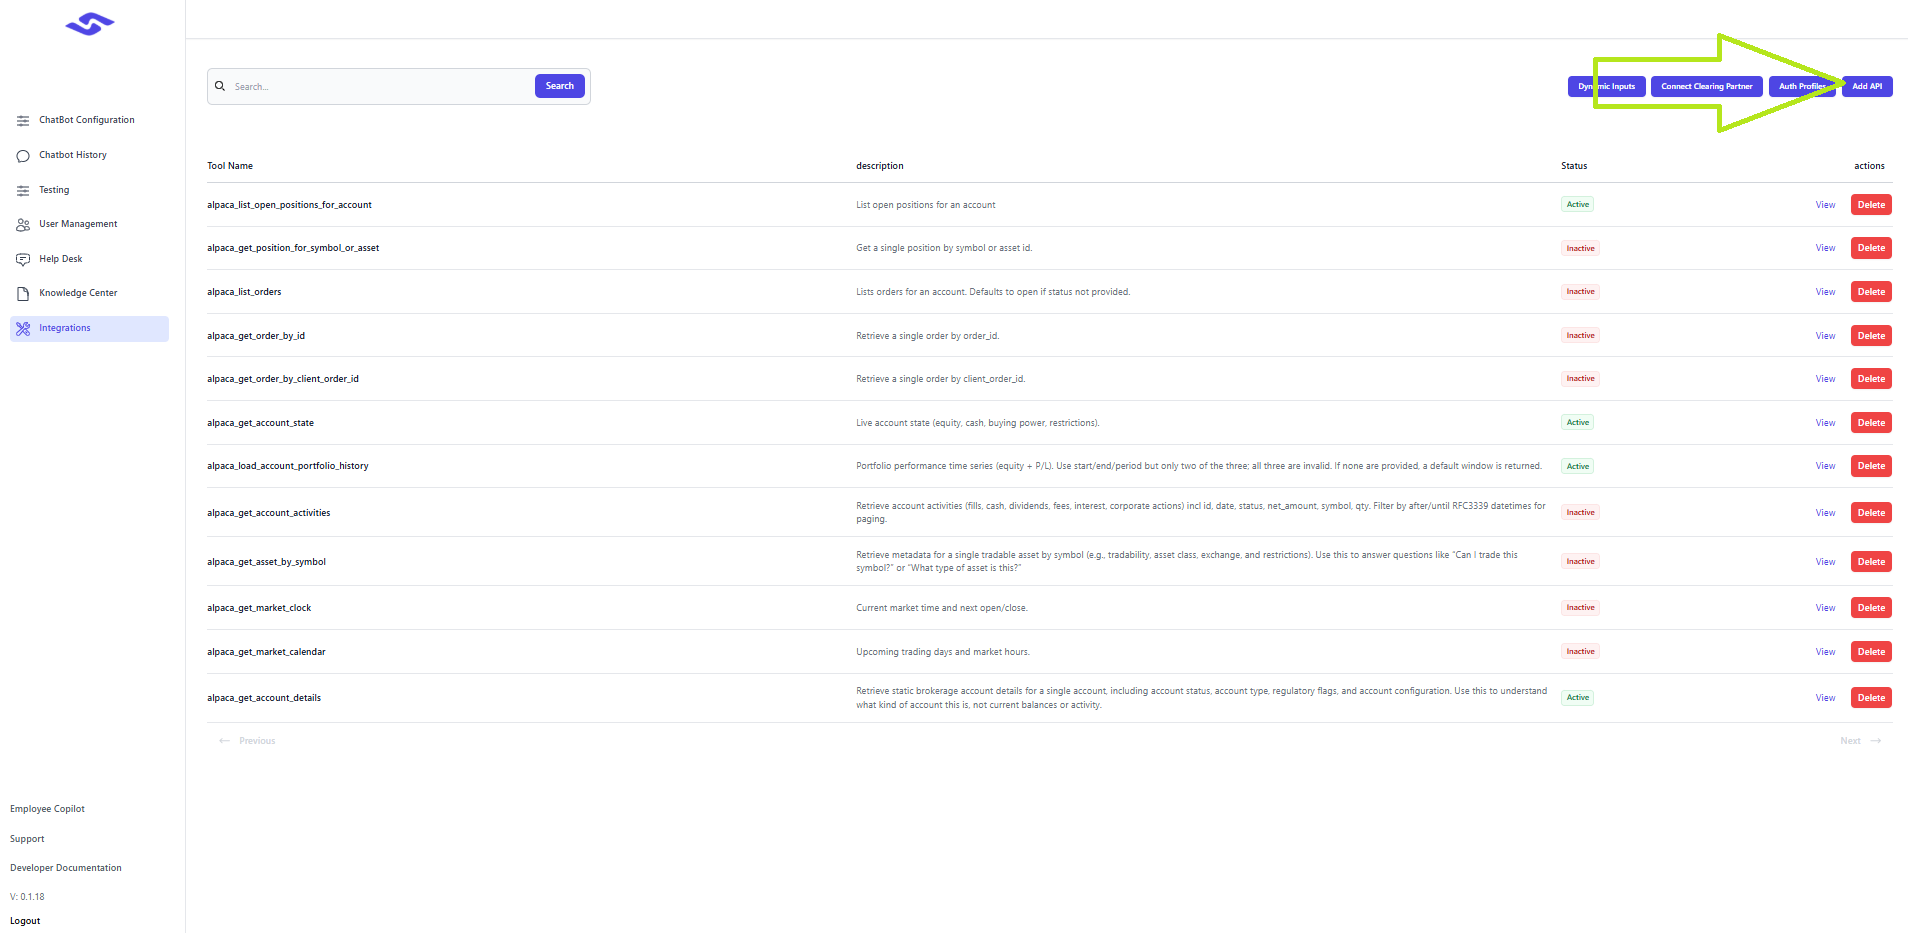Screen dimensions: 1908x933
Task: Click the ChatBot Configuration sliders icon
Action: [x=23, y=121]
